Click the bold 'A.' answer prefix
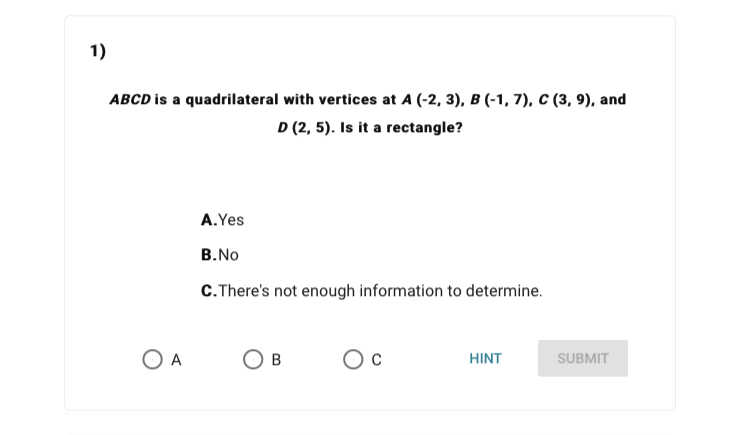Screen dimensions: 750x435 point(208,220)
